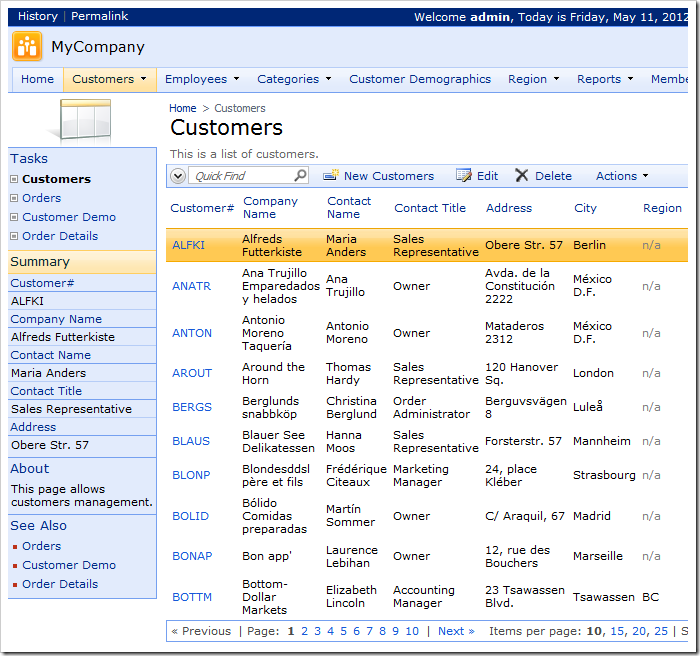Open customer BLAUS link
This screenshot has height=656, width=700.
pyautogui.click(x=191, y=441)
